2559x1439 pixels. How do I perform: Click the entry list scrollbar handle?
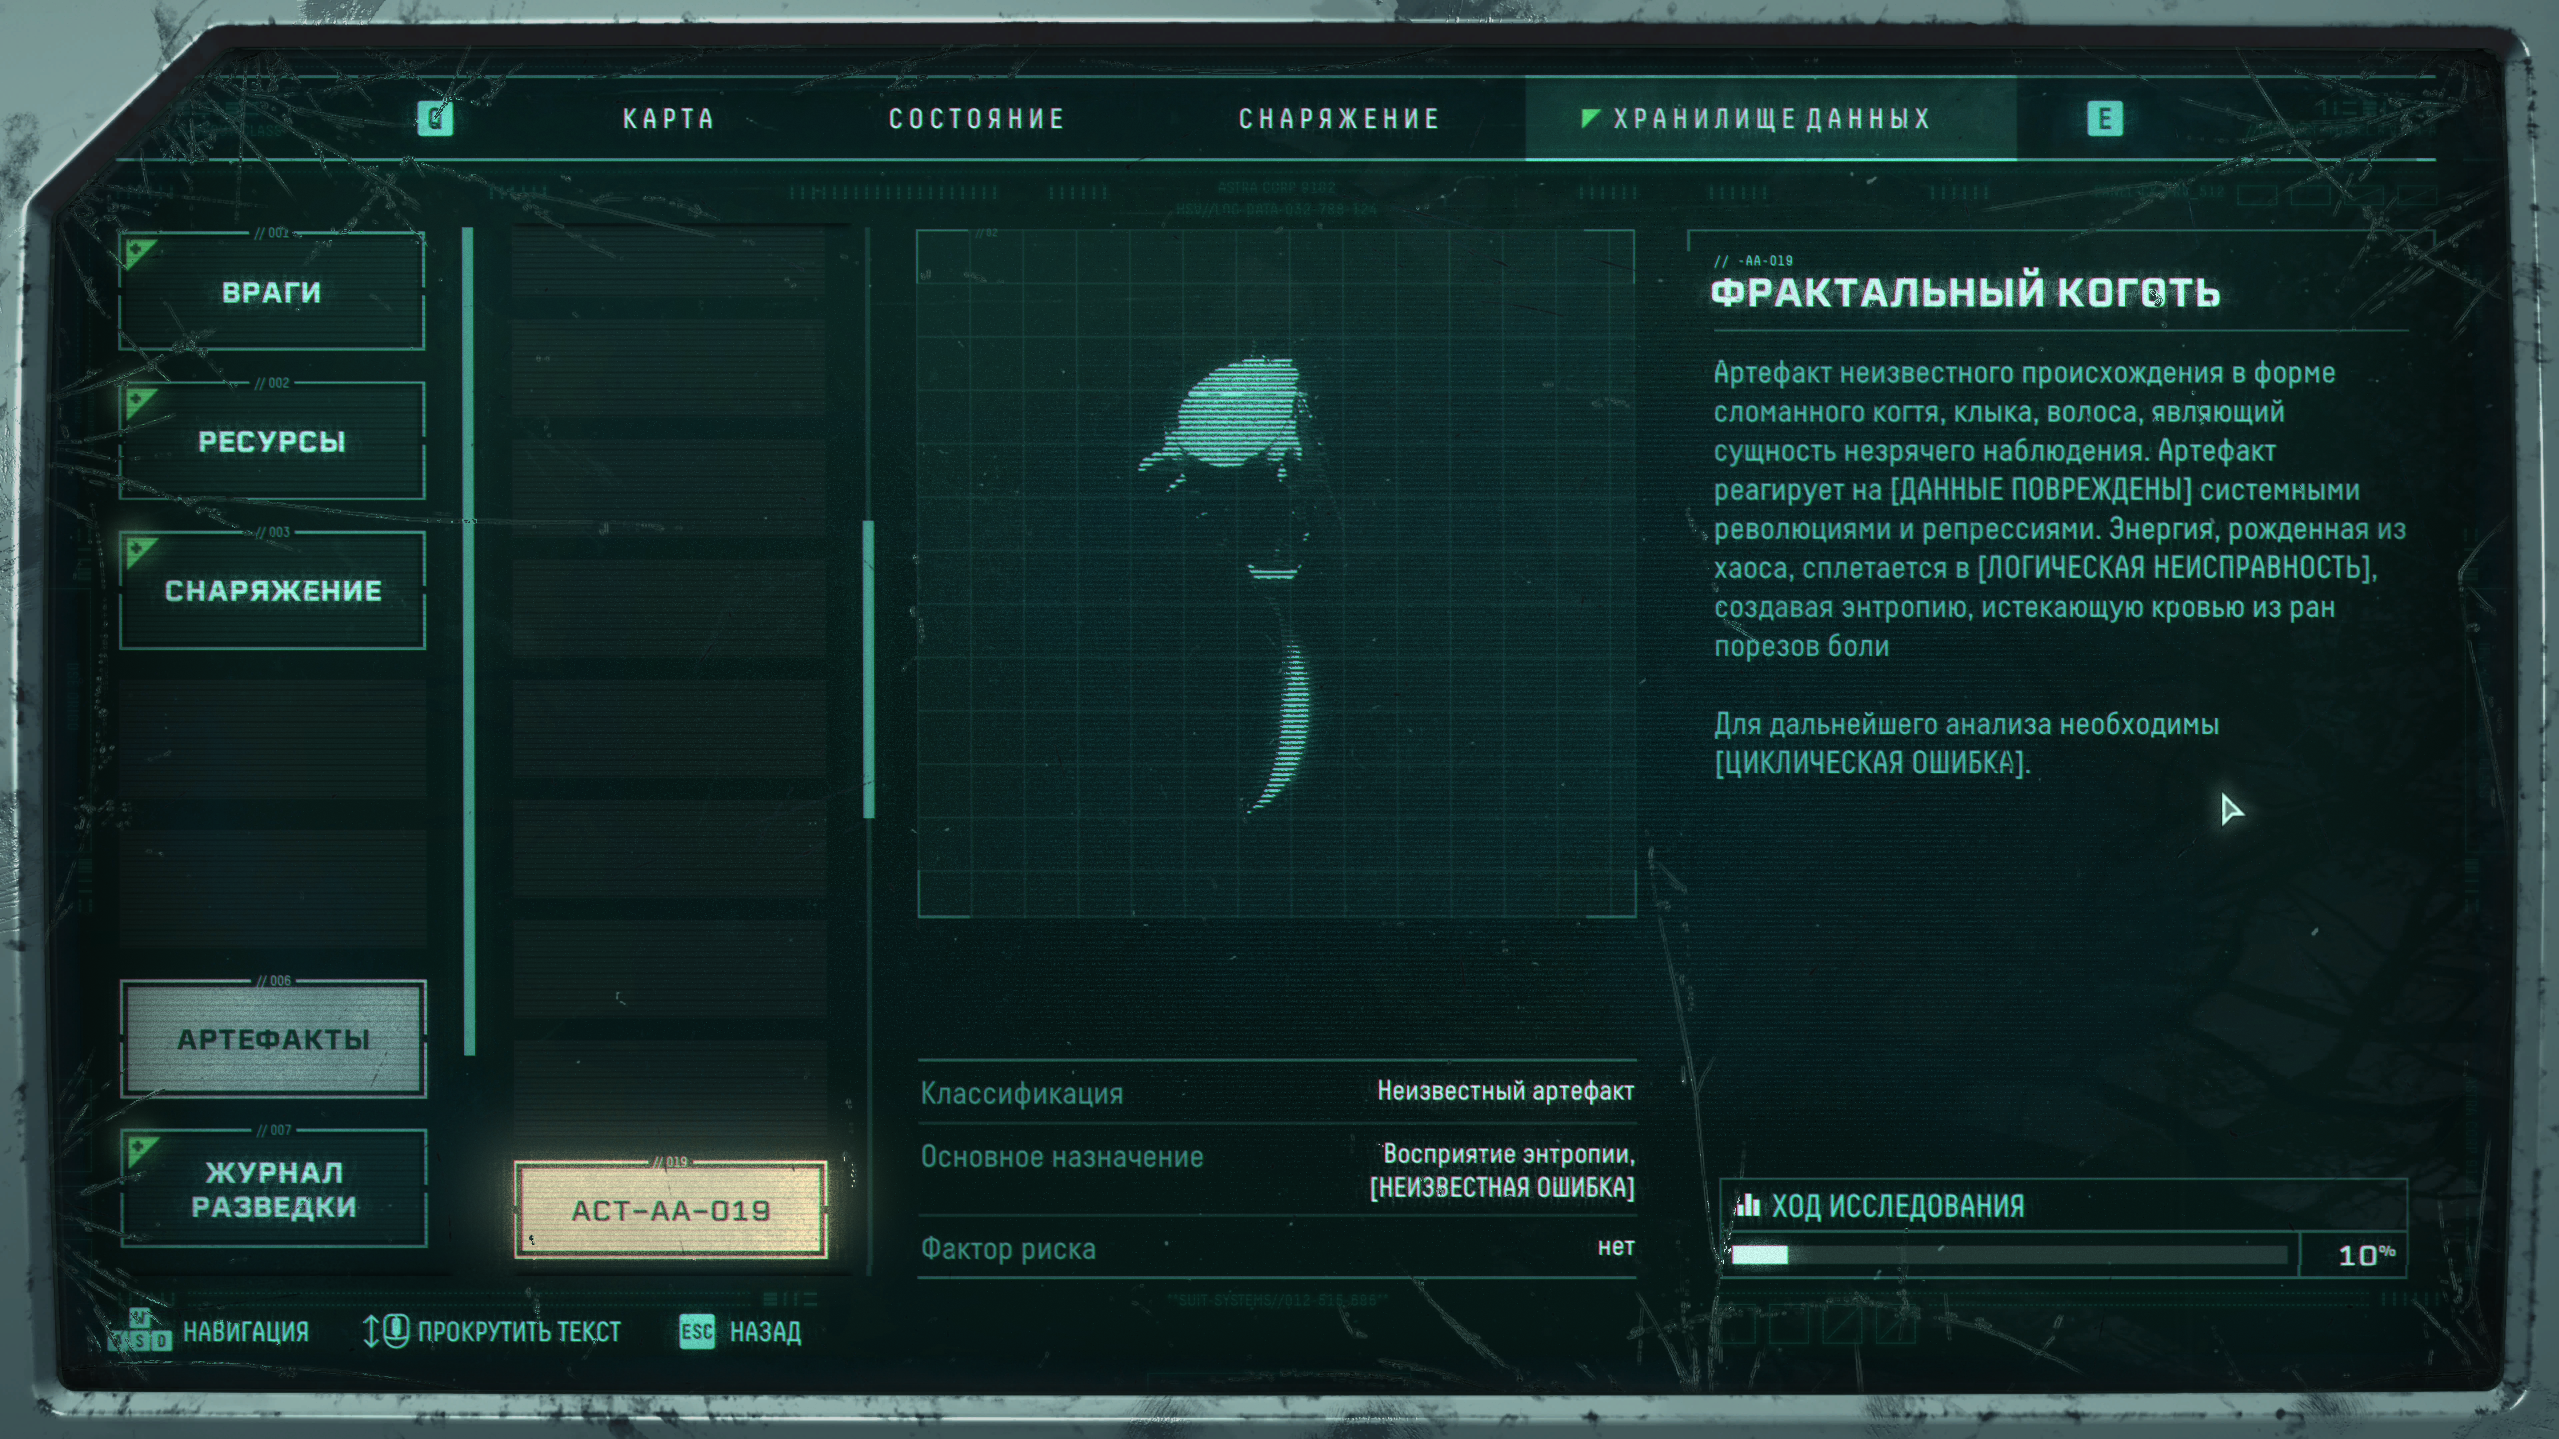click(x=868, y=669)
